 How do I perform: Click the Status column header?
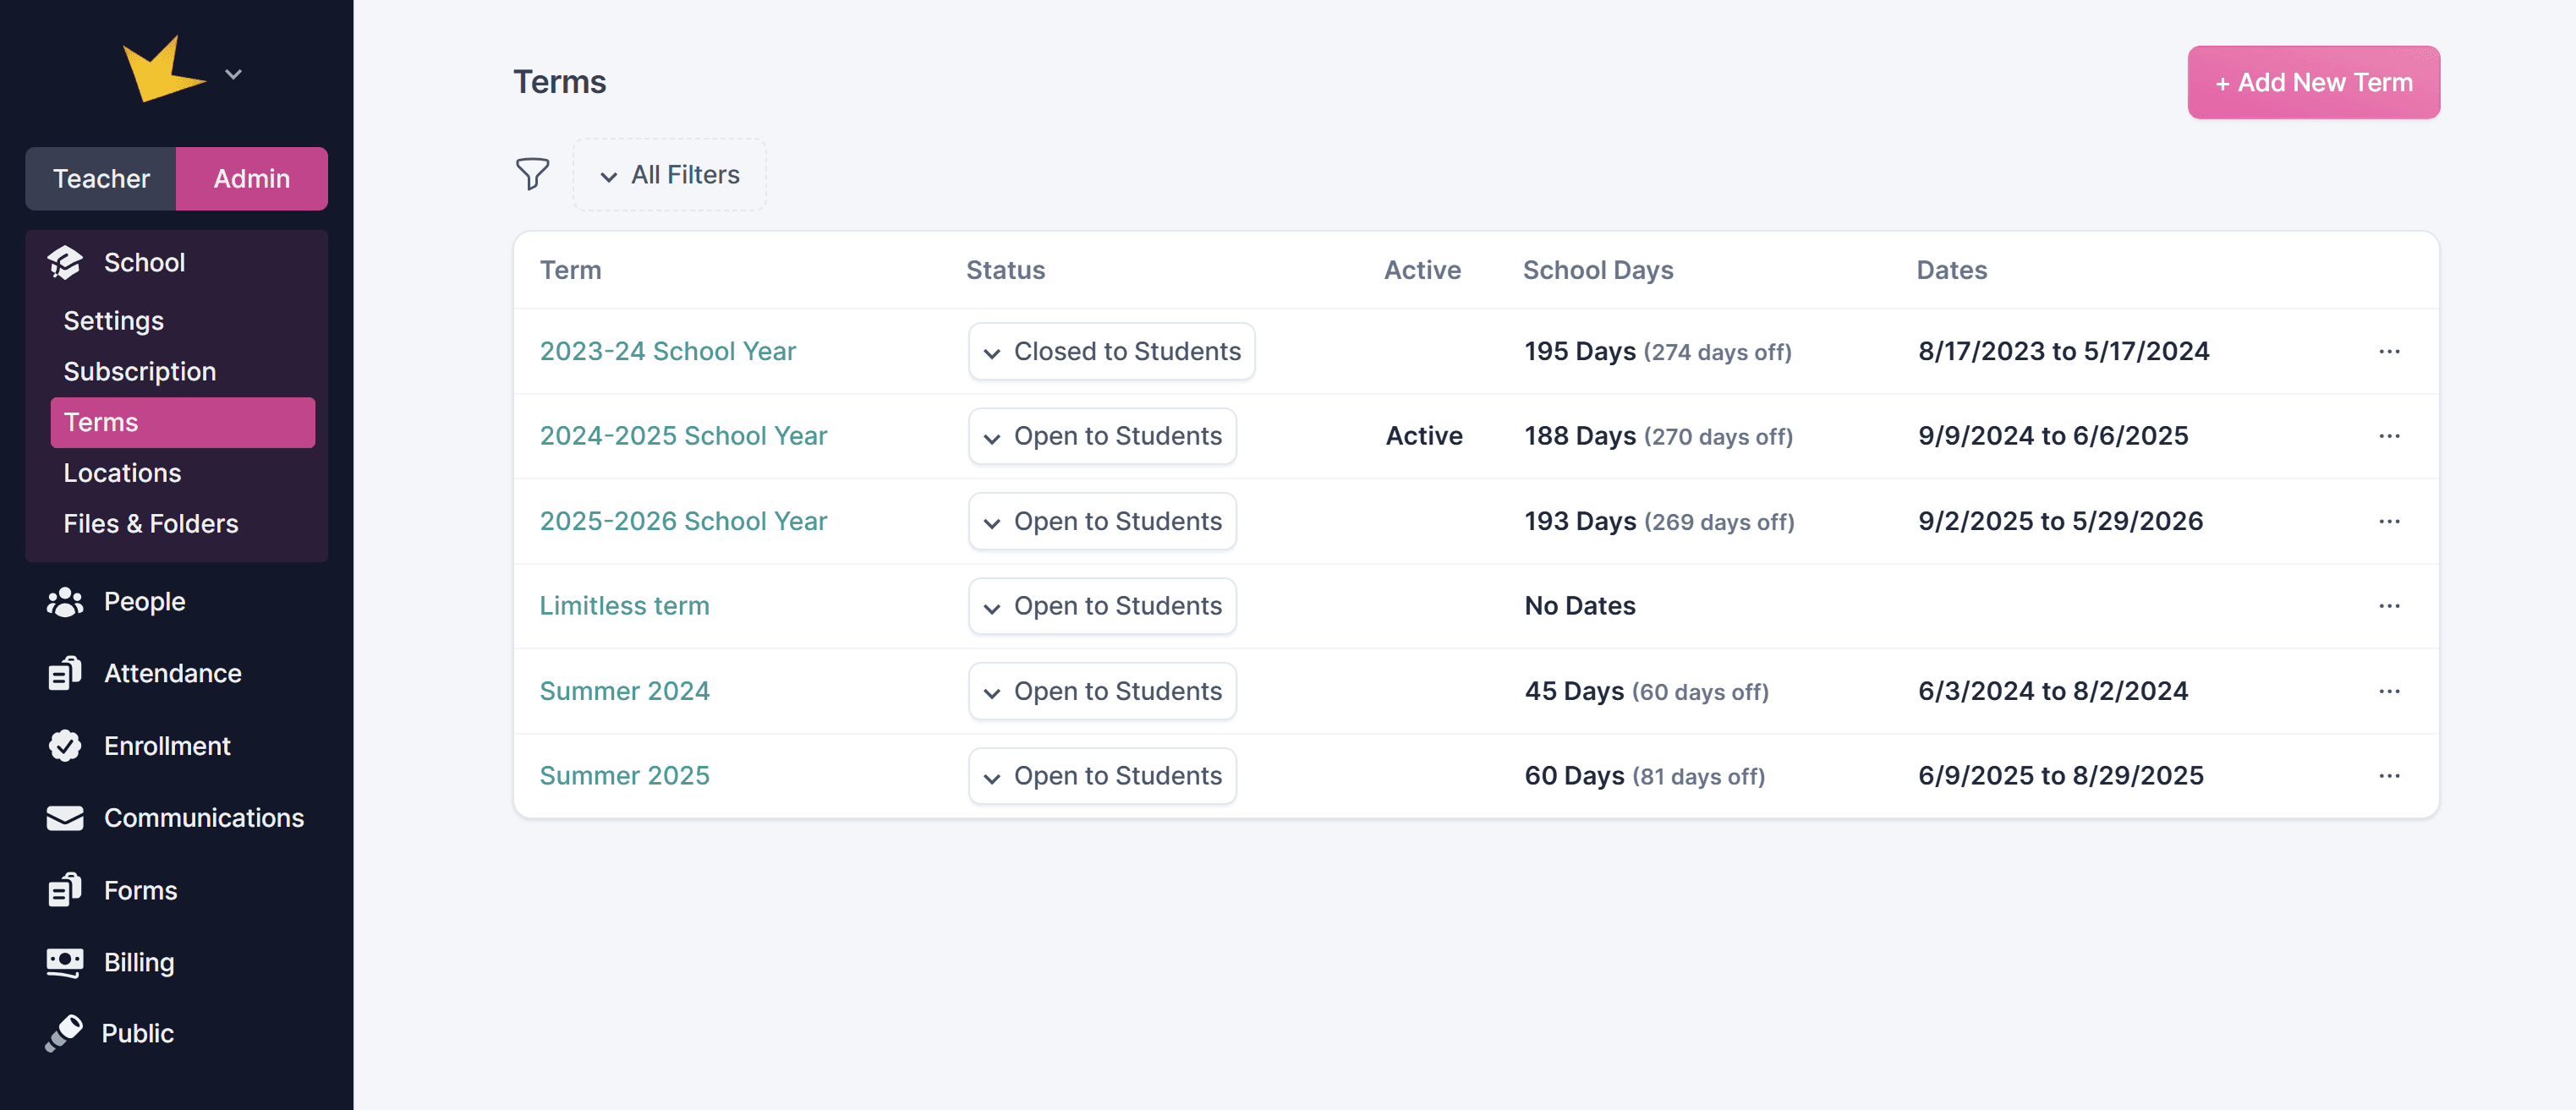click(1006, 270)
